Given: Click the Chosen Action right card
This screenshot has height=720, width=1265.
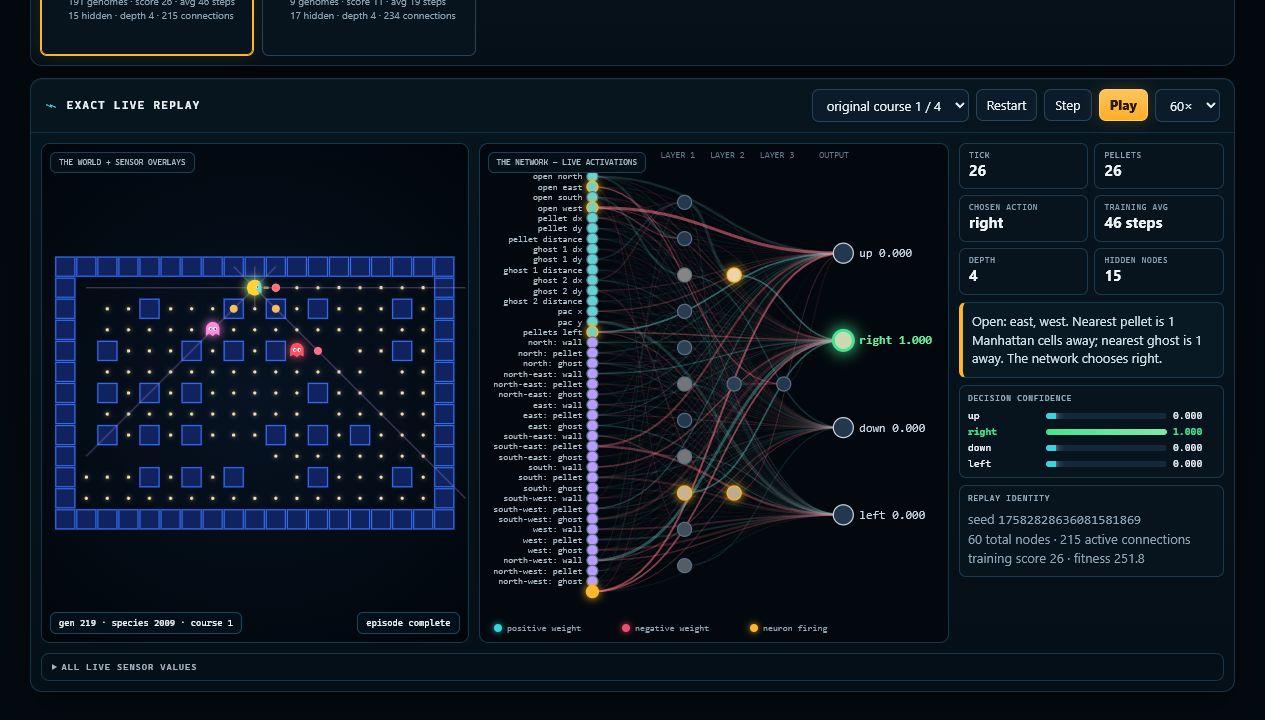Looking at the screenshot, I should 1023,218.
